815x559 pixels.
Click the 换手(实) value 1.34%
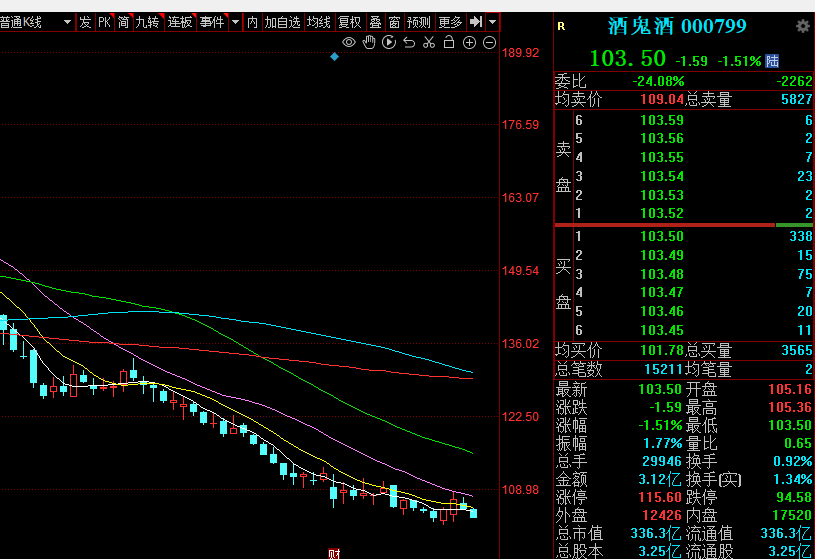click(x=793, y=479)
